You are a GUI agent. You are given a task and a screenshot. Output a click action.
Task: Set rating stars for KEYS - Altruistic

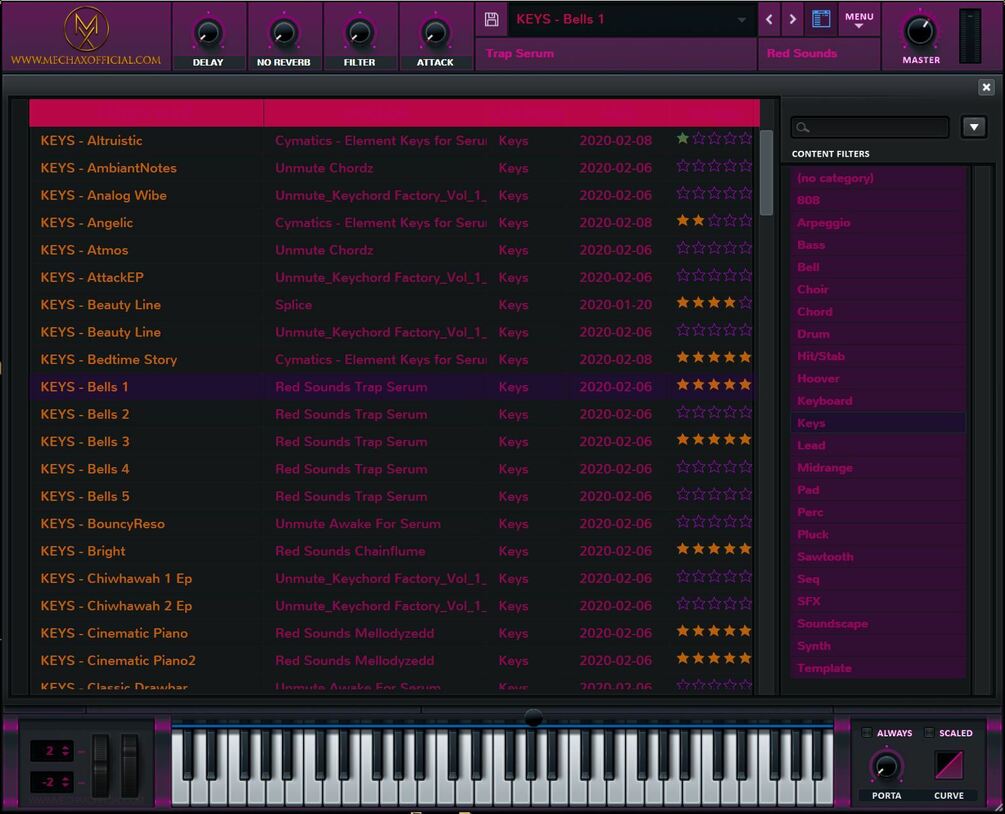[714, 138]
